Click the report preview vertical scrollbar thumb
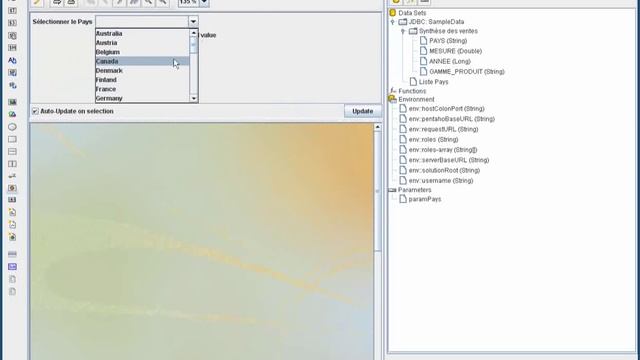Screen dimensions: 640x360 [378, 191]
